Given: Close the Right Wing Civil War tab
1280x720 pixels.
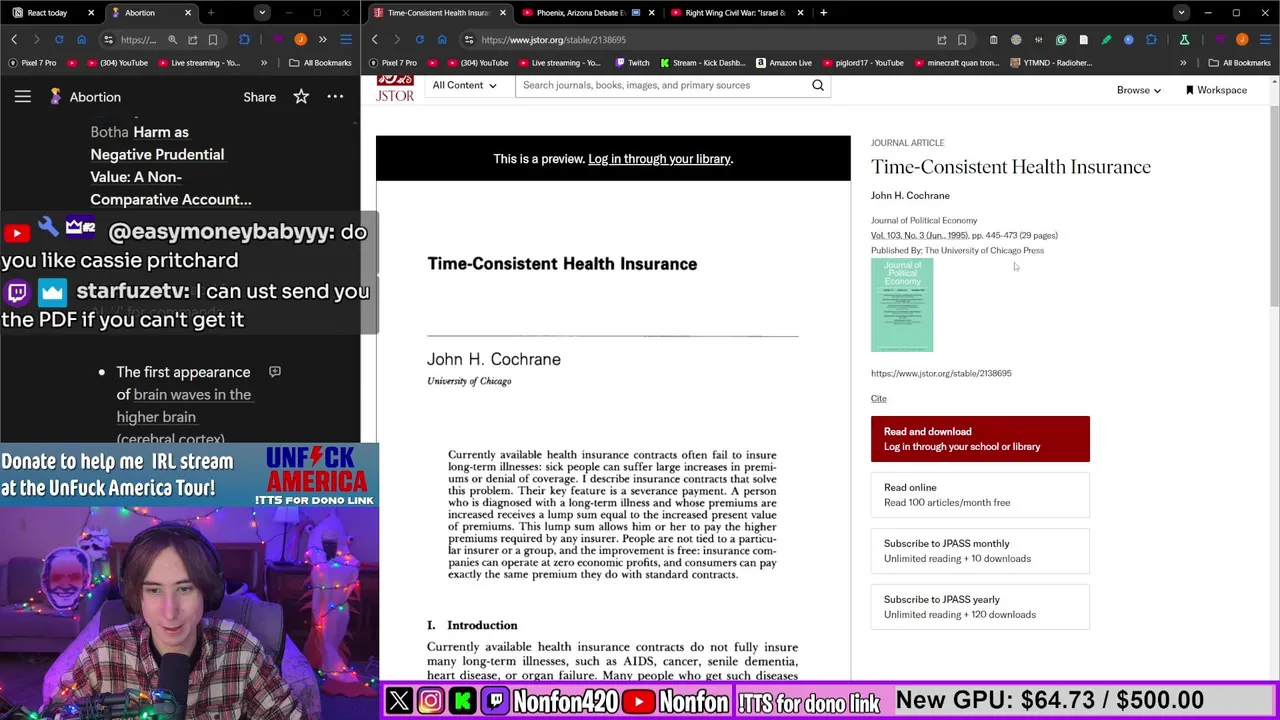Looking at the screenshot, I should (799, 13).
